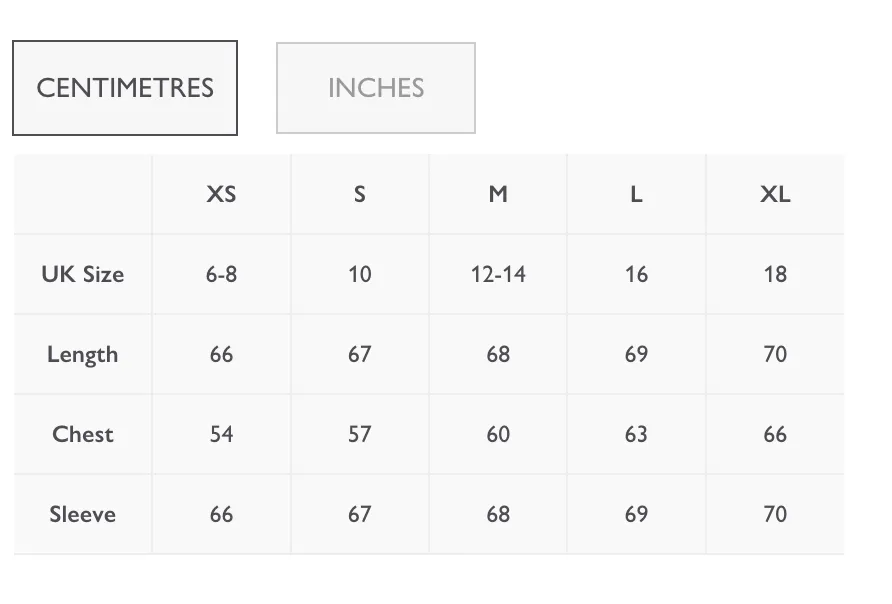
Task: Select the CENTIMETRES unit tab
Action: (x=125, y=88)
